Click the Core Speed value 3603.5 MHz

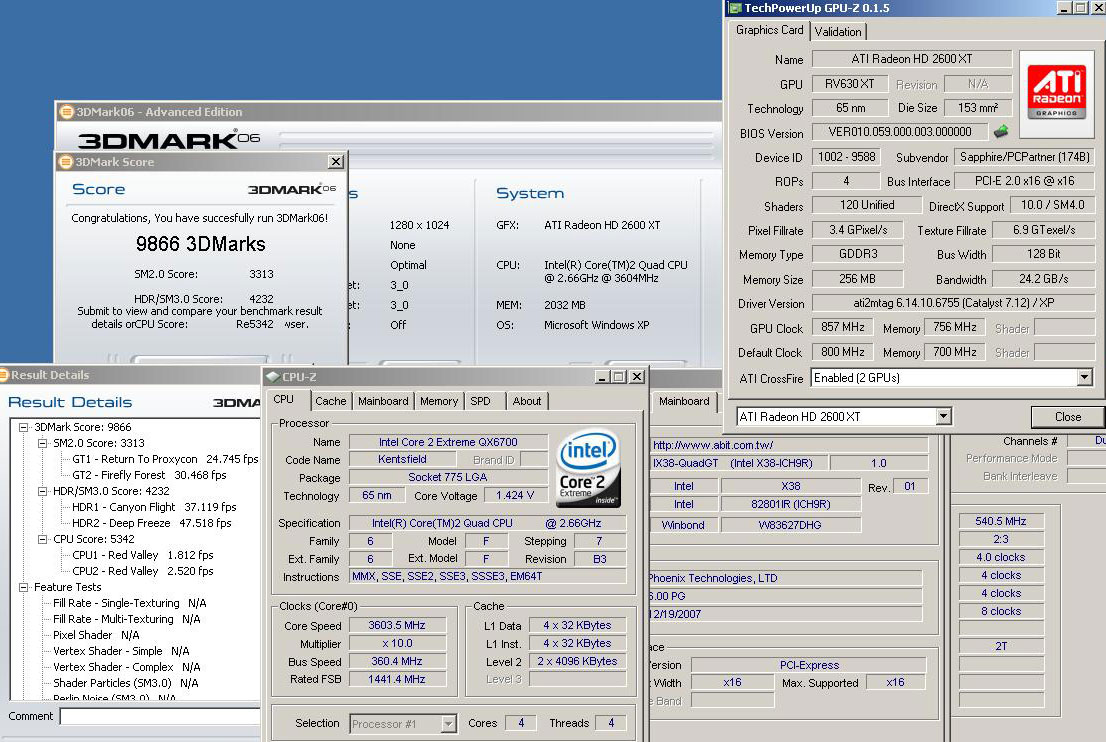click(x=397, y=626)
